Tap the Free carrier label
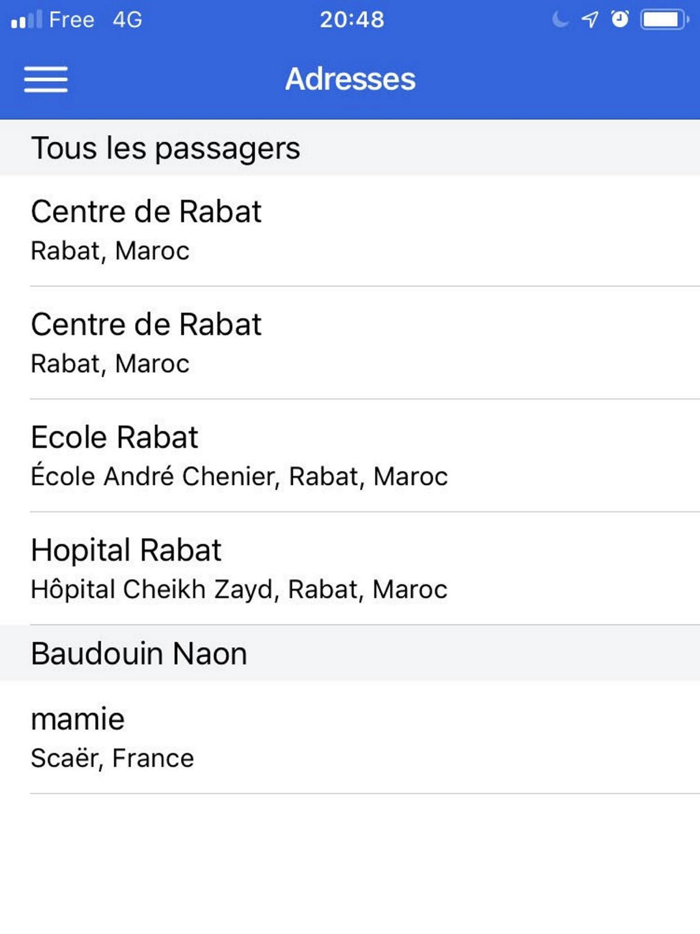This screenshot has height=934, width=700. (x=71, y=20)
